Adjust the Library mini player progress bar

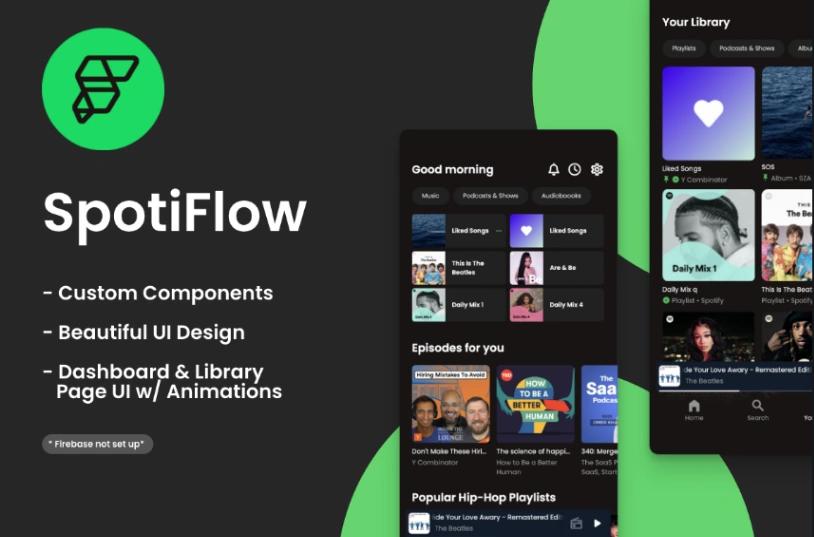pyautogui.click(x=736, y=391)
